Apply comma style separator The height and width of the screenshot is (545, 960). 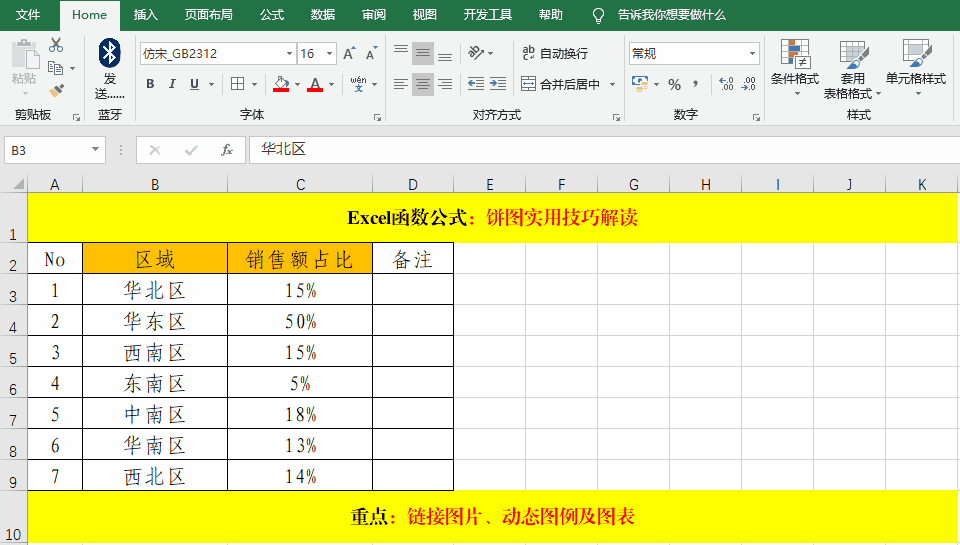pos(696,84)
